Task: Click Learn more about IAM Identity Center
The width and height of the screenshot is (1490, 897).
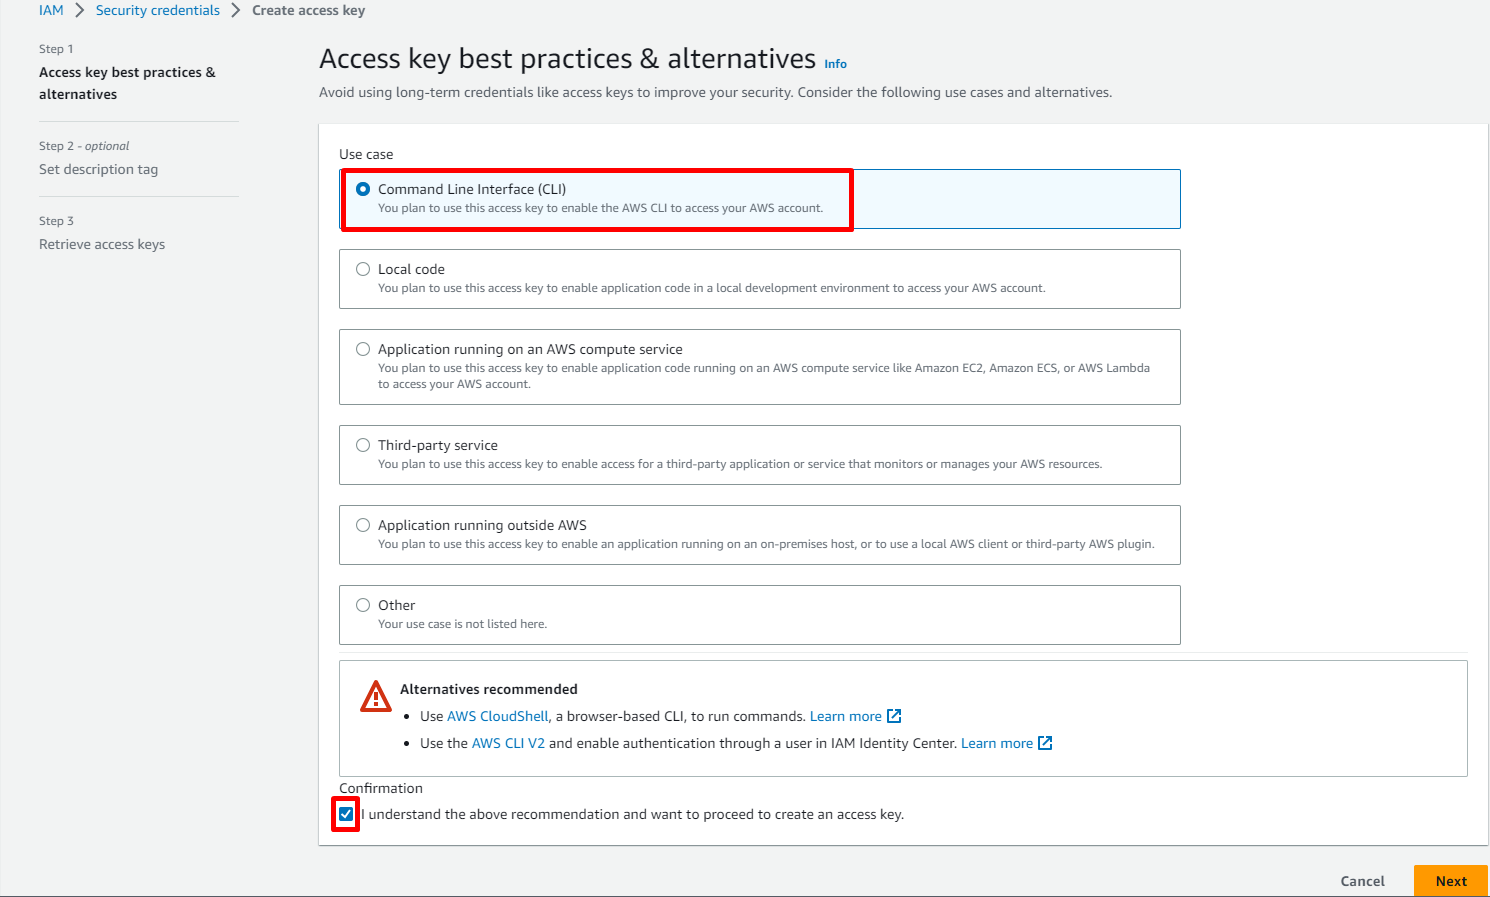Action: click(x=996, y=743)
